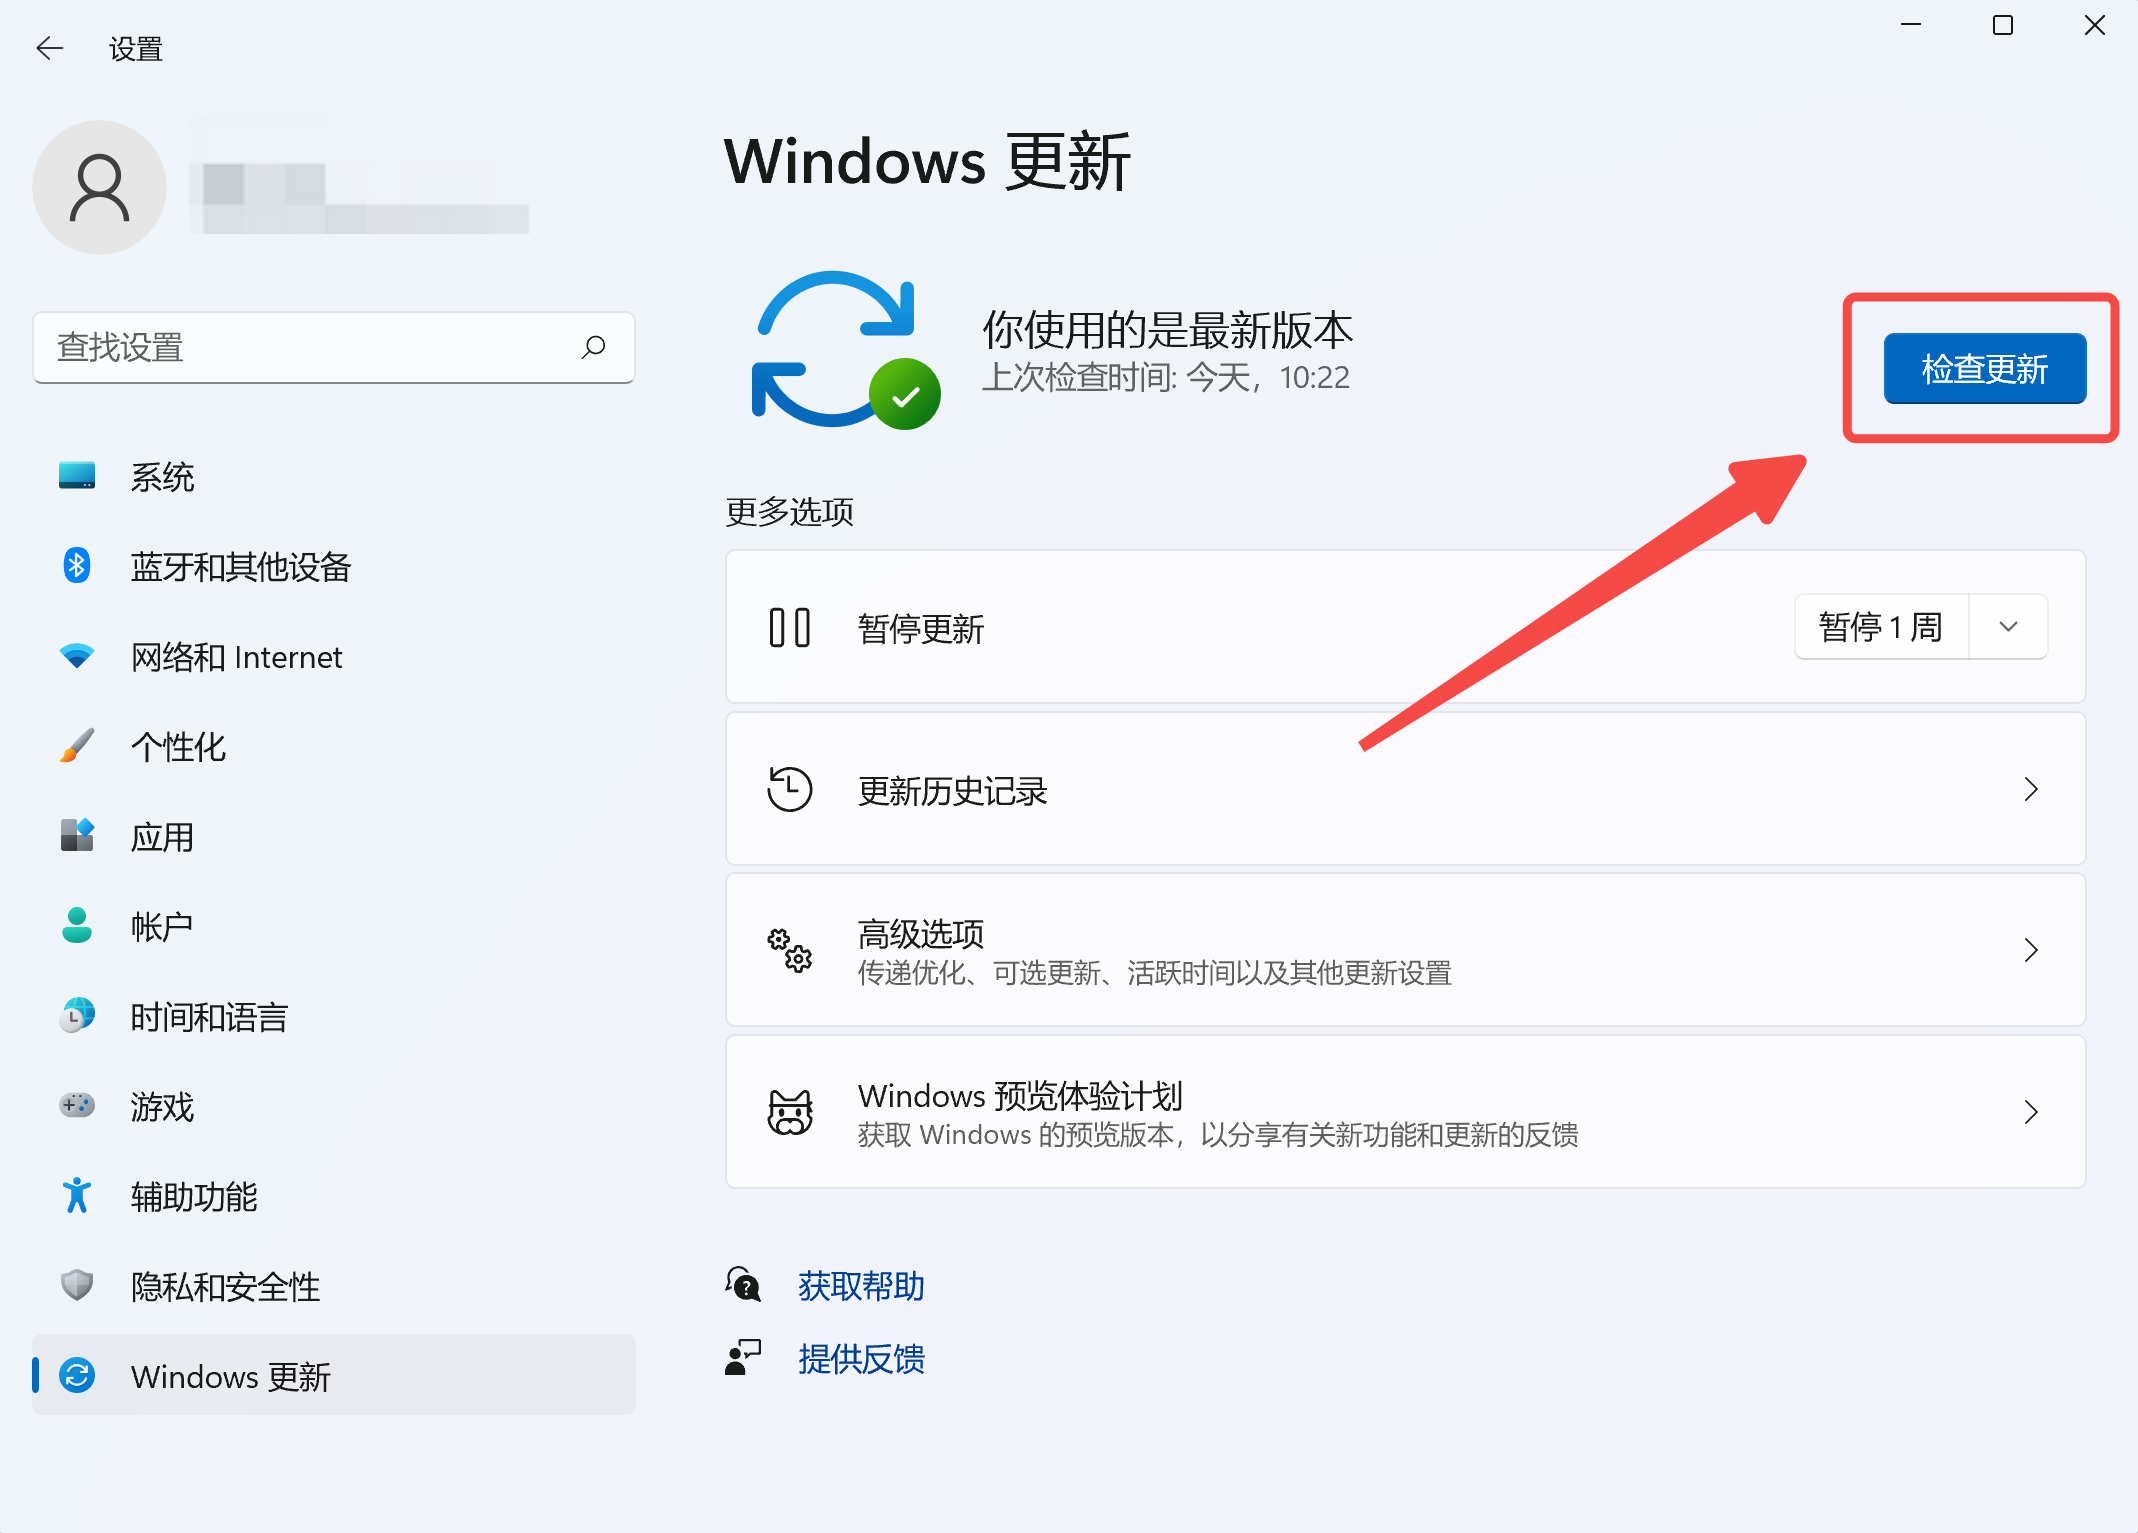Click the back arrow in Settings header
This screenshot has width=2138, height=1533.
(49, 48)
